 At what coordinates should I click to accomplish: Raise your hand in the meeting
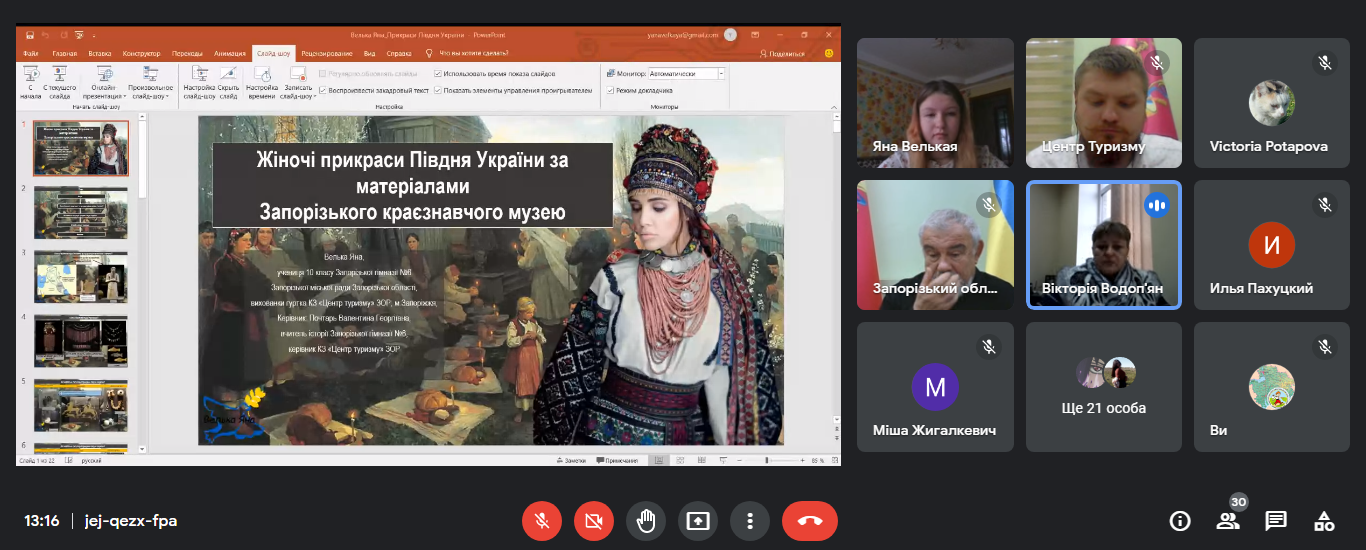point(646,521)
